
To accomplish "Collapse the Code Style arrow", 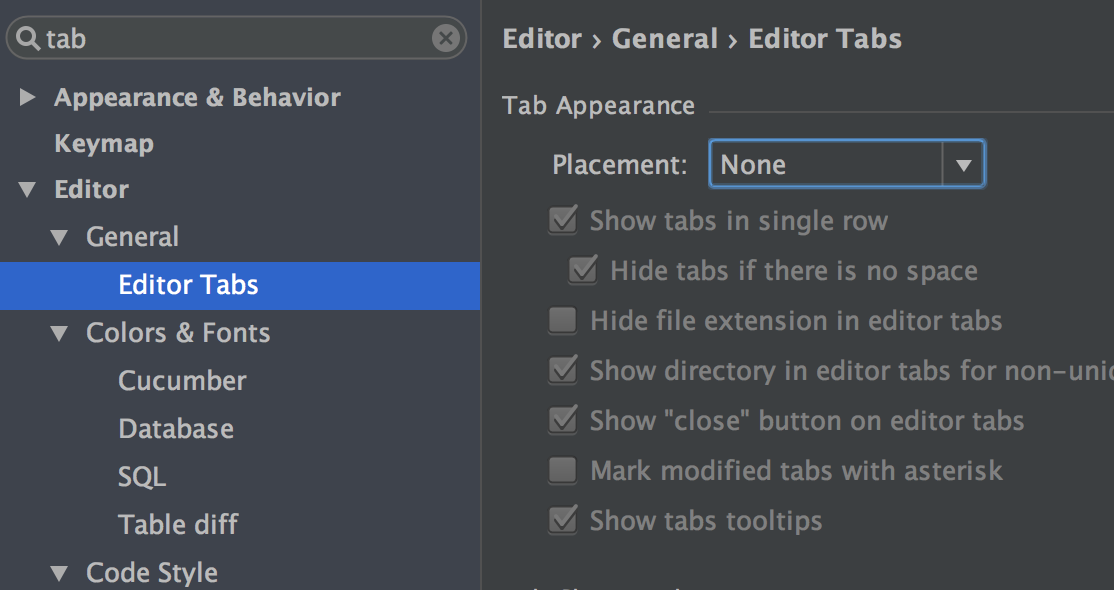I will pyautogui.click(x=59, y=572).
